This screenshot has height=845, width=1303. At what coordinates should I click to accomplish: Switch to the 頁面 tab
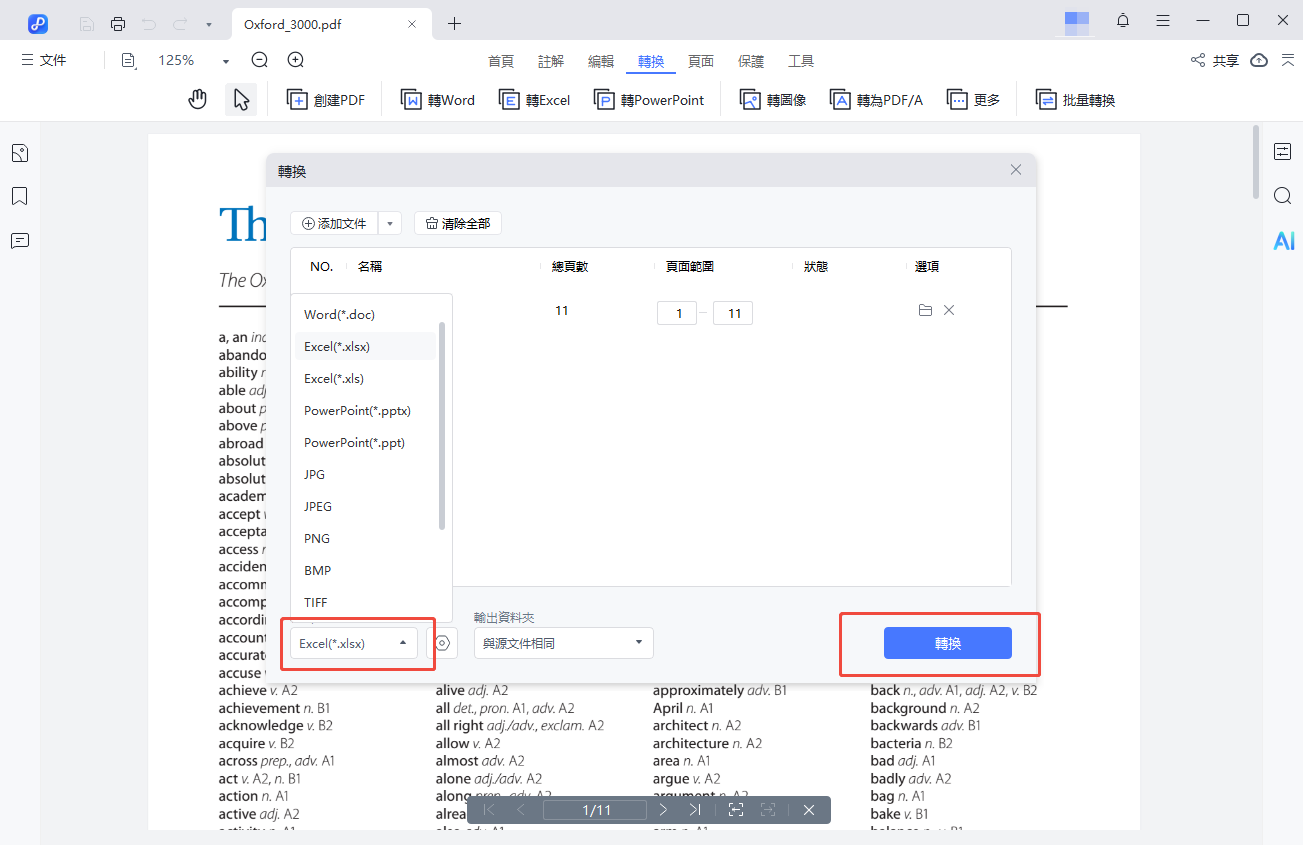point(701,61)
